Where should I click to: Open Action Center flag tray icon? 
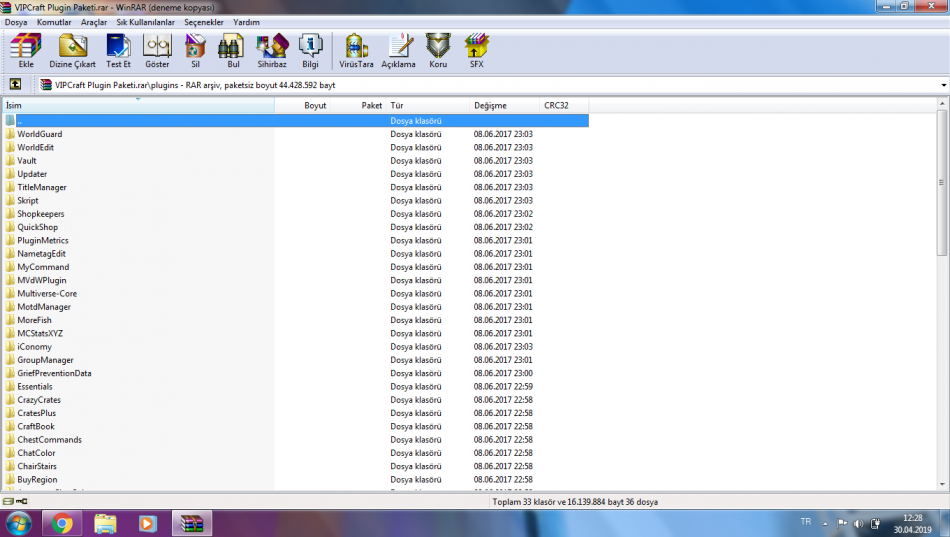tap(842, 523)
